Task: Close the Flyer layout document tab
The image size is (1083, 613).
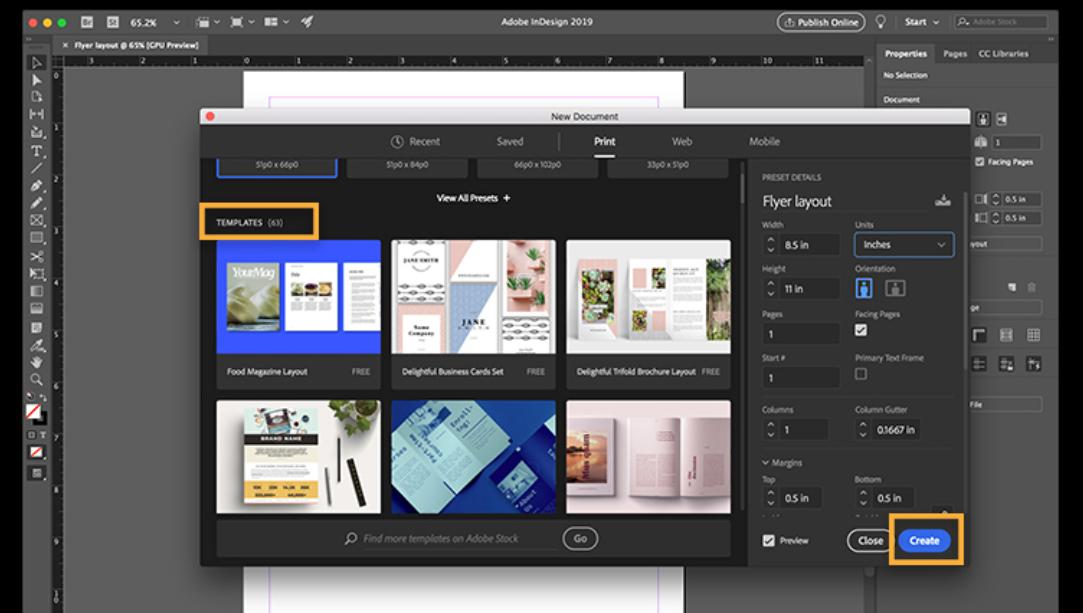Action: 66,45
